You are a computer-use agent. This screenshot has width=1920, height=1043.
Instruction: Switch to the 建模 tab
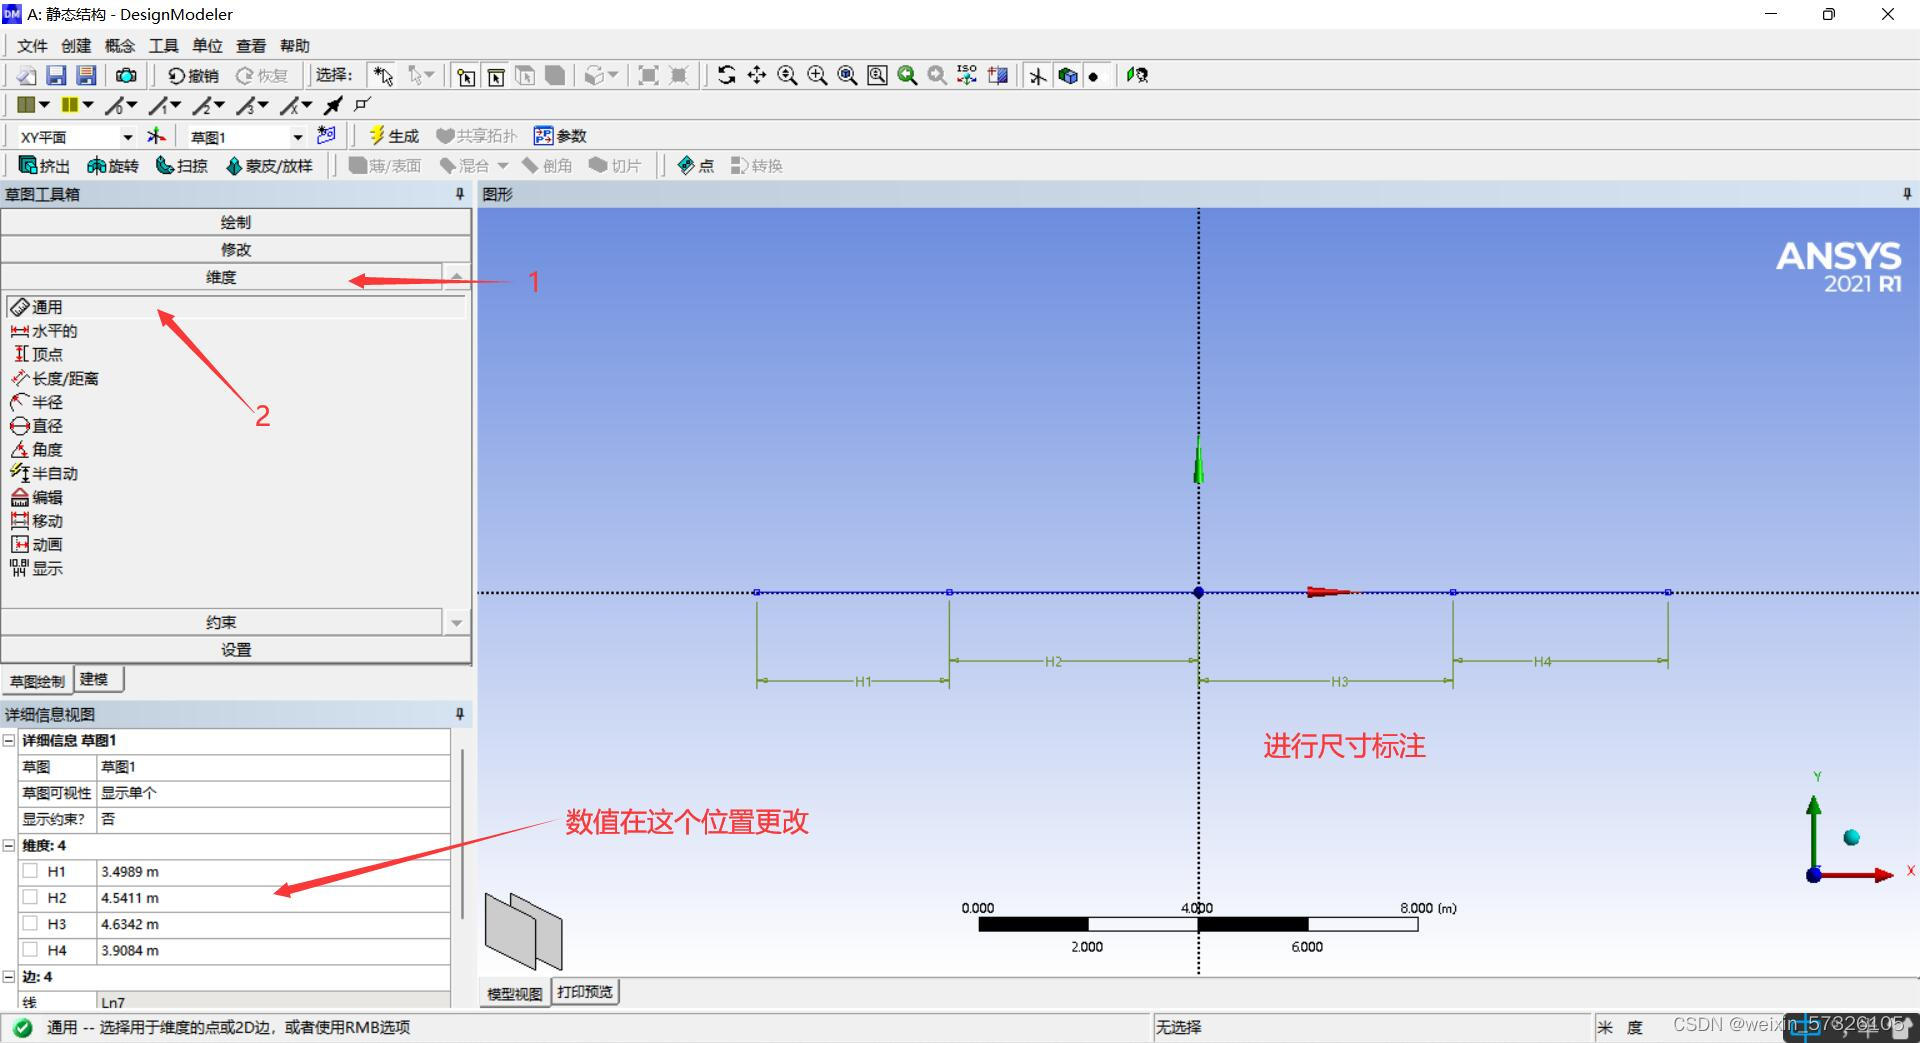[x=99, y=679]
